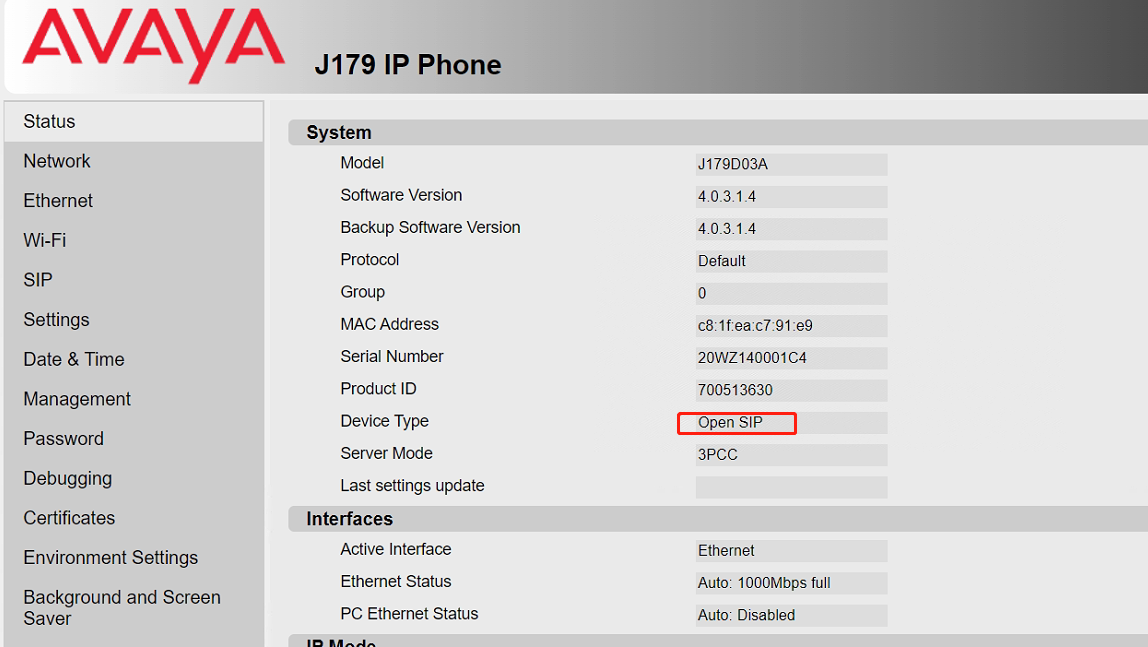The image size is (1148, 647).
Task: Click the Backup Software Version value
Action: (791, 228)
